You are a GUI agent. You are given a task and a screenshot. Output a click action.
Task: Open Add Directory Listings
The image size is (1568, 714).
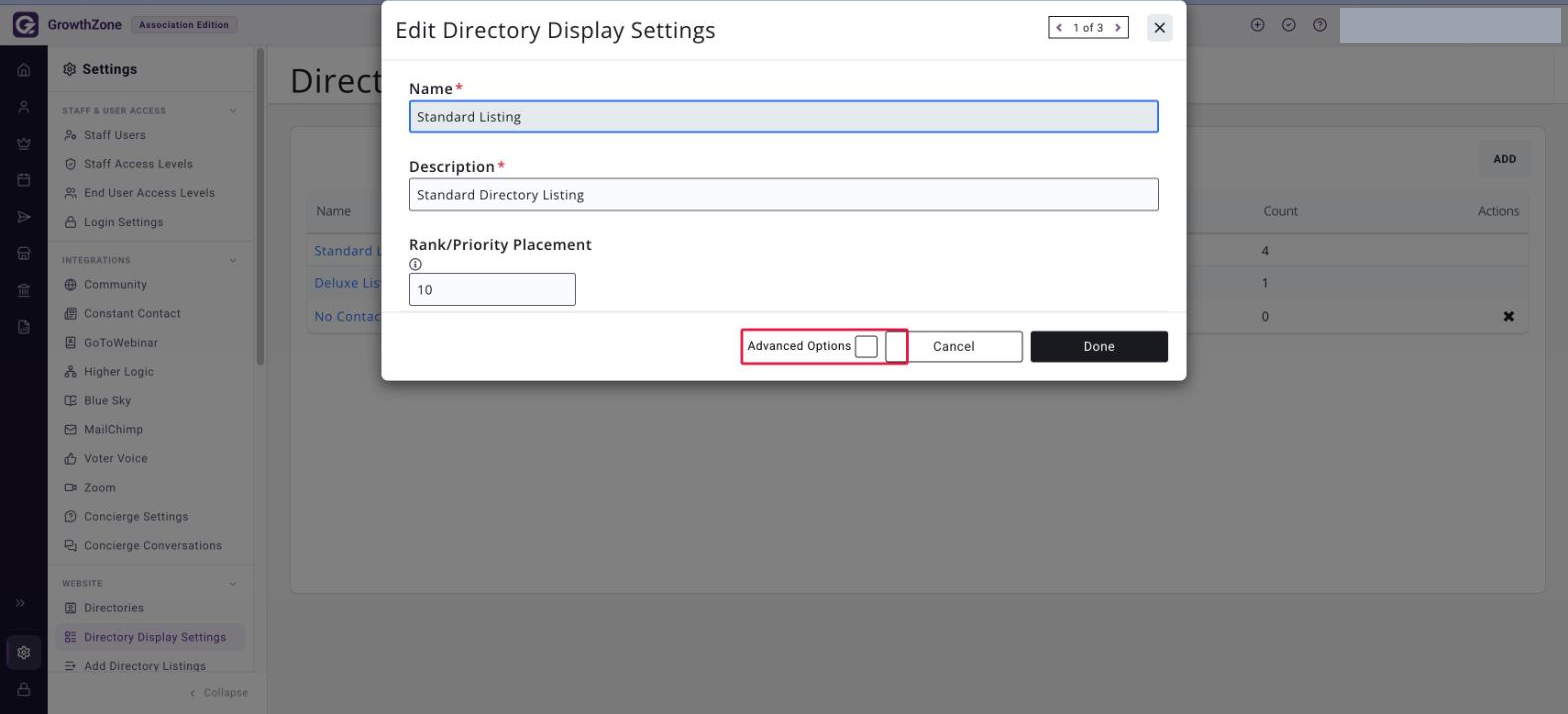[145, 666]
